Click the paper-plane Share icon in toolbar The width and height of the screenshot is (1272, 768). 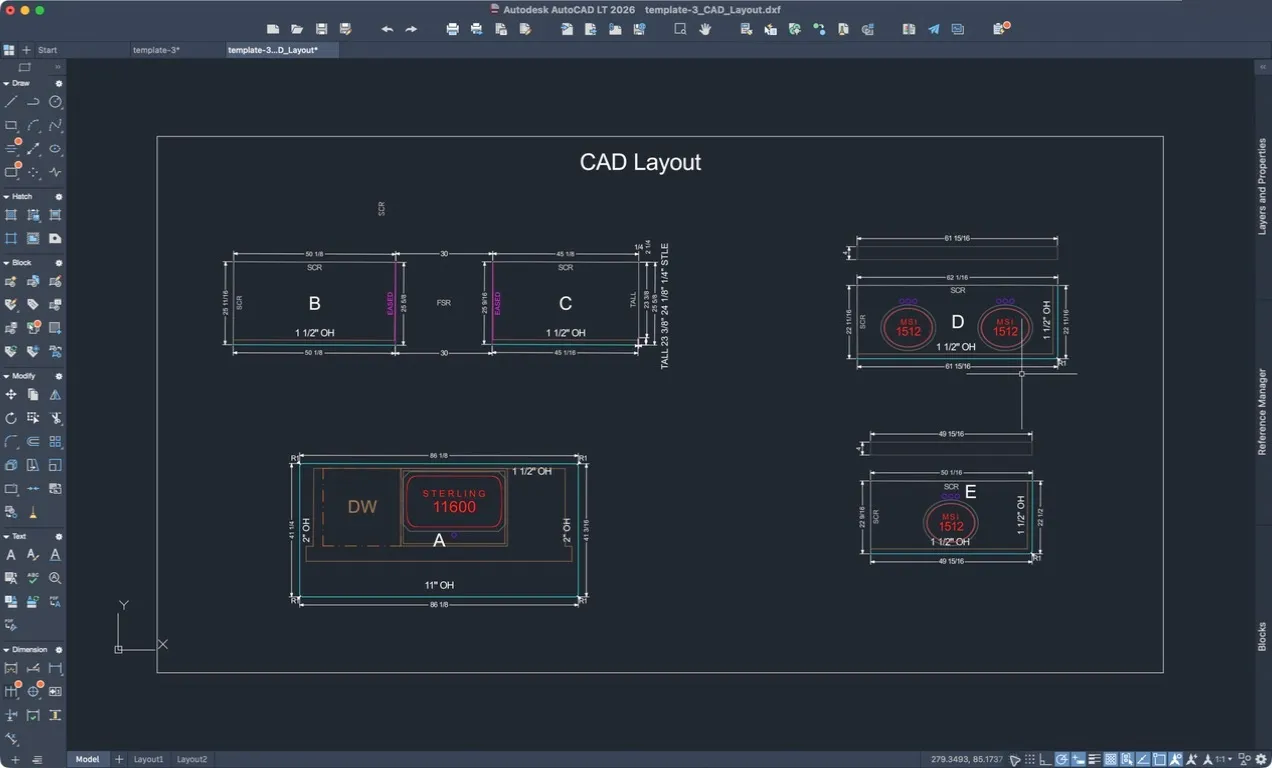pos(933,29)
